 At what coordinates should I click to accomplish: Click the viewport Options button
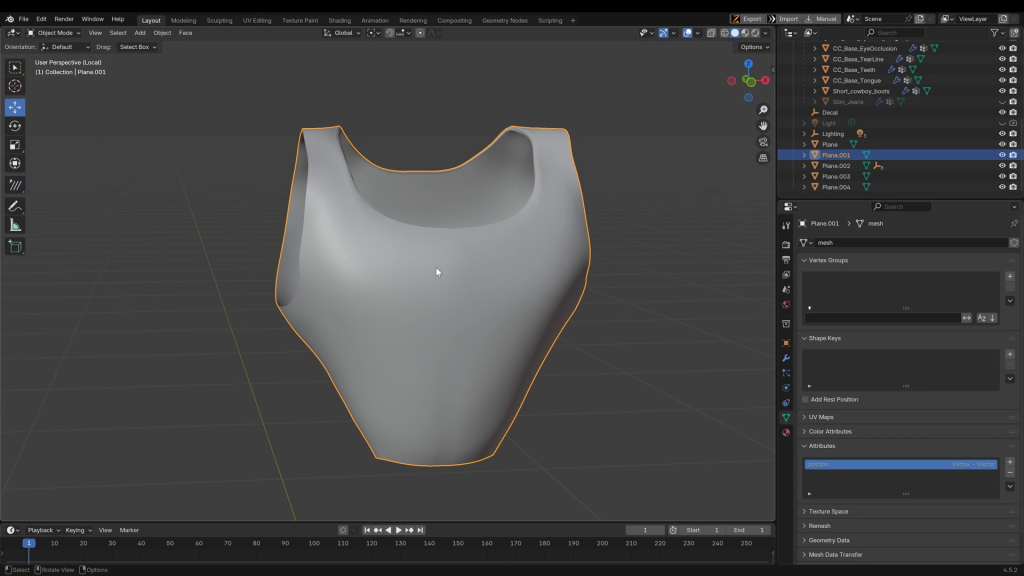coord(754,47)
